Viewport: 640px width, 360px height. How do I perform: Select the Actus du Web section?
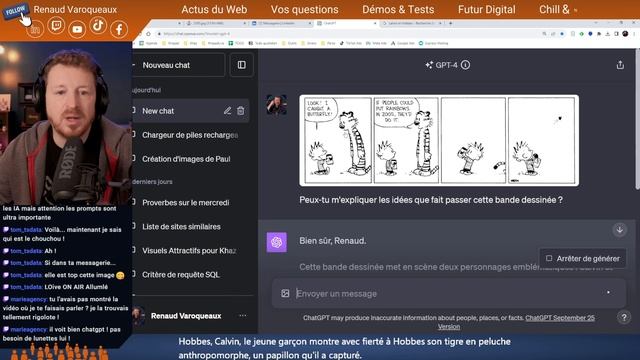(x=214, y=9)
